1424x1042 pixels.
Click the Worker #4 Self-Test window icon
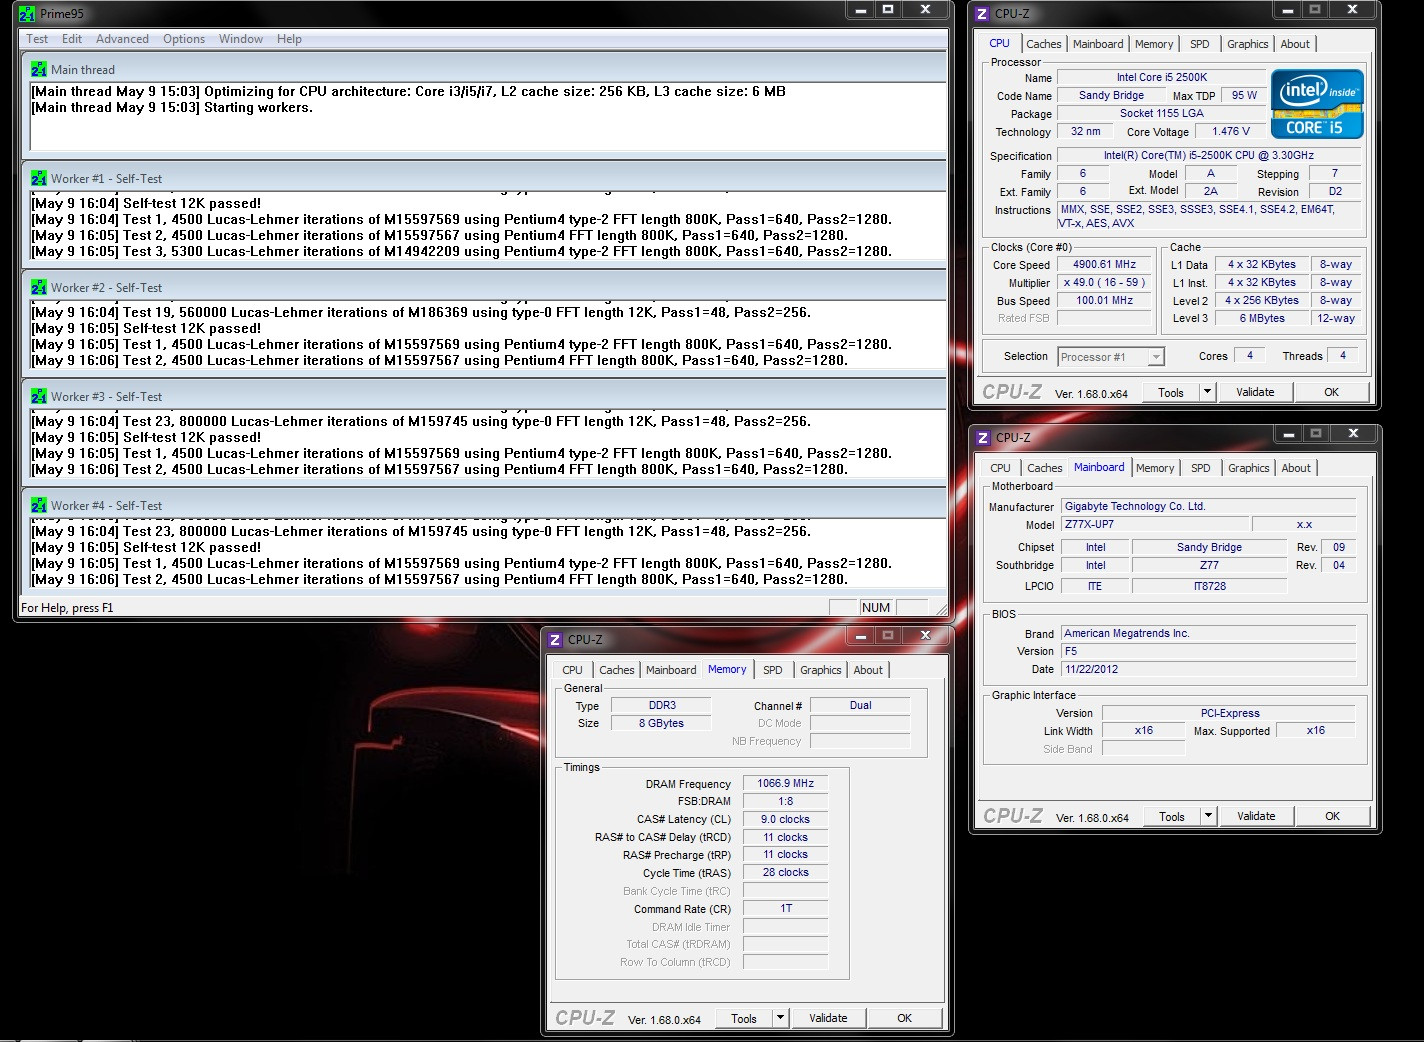39,505
